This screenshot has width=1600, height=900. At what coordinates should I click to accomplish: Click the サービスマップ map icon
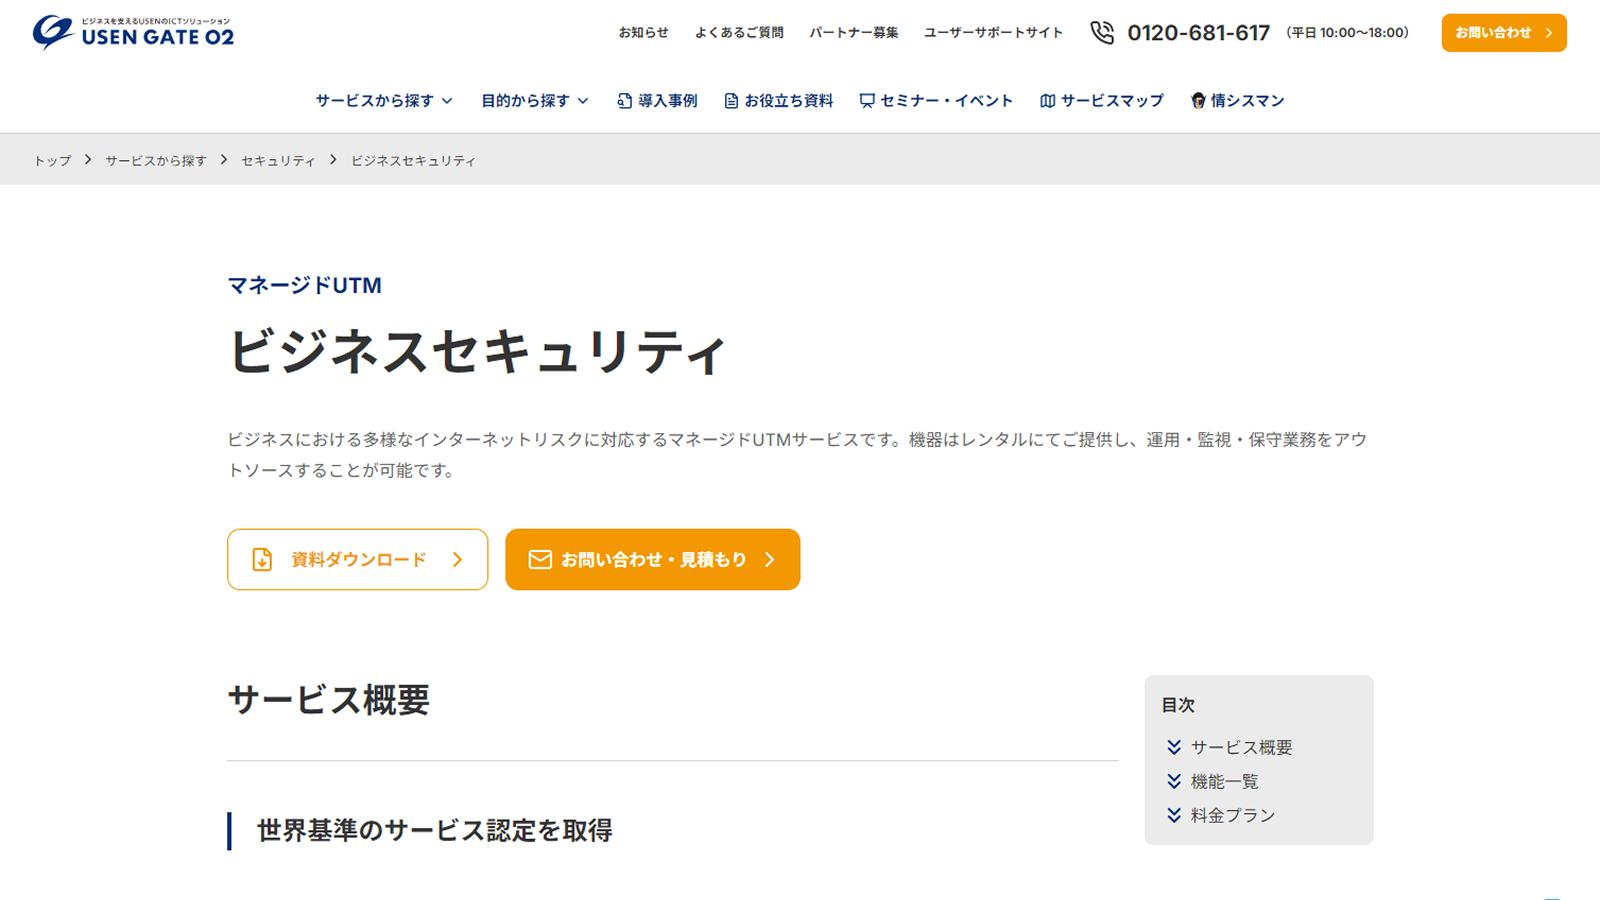point(1048,101)
